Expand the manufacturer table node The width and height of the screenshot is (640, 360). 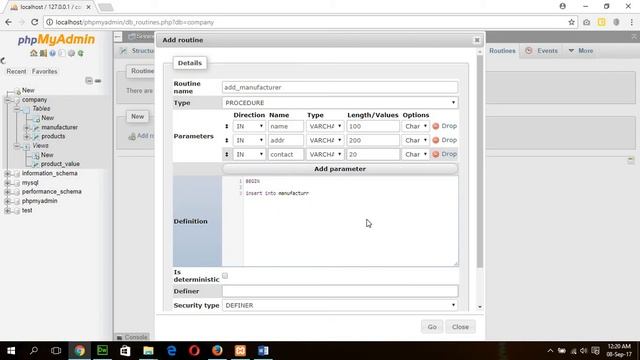click(27, 127)
